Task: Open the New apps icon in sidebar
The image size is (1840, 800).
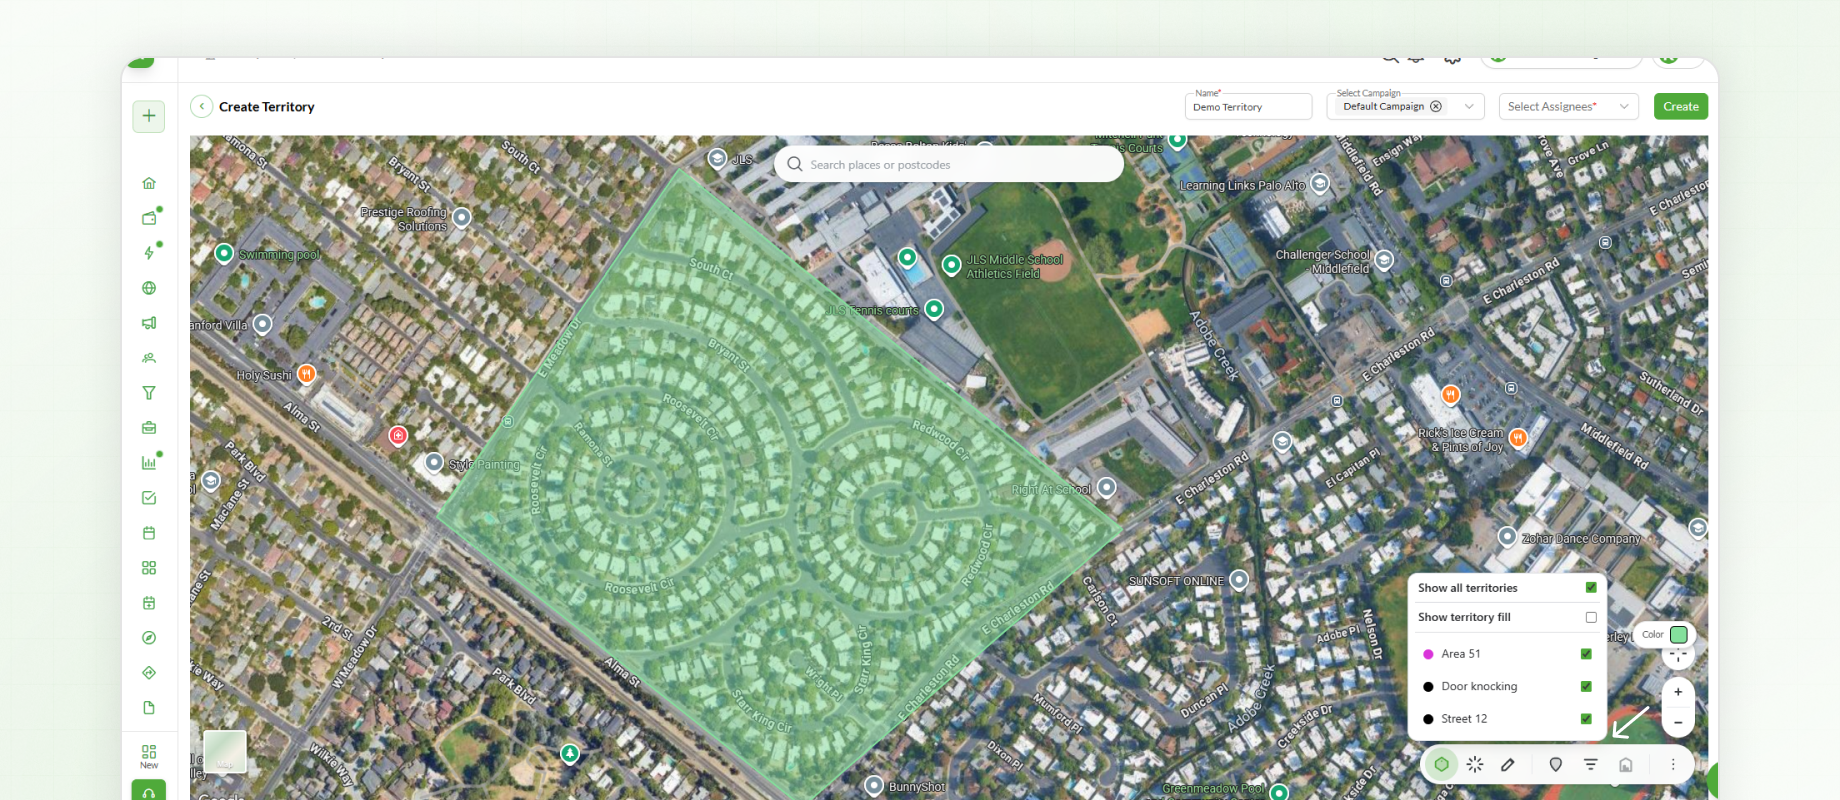Action: (149, 756)
